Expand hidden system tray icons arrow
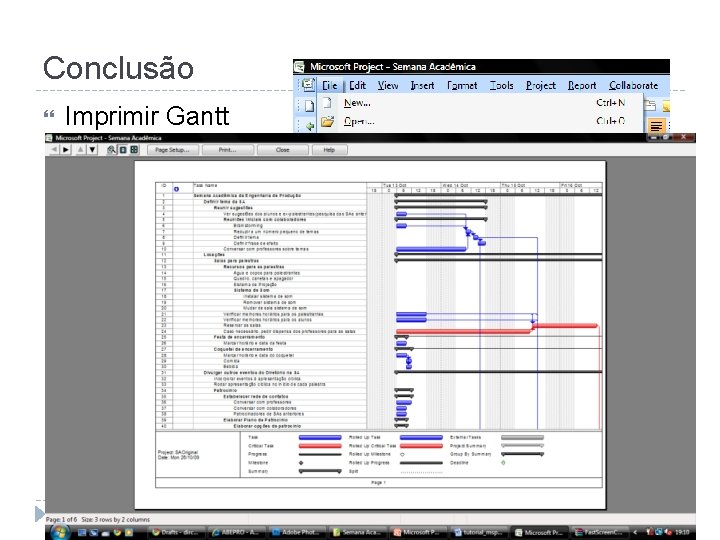 [x=636, y=533]
